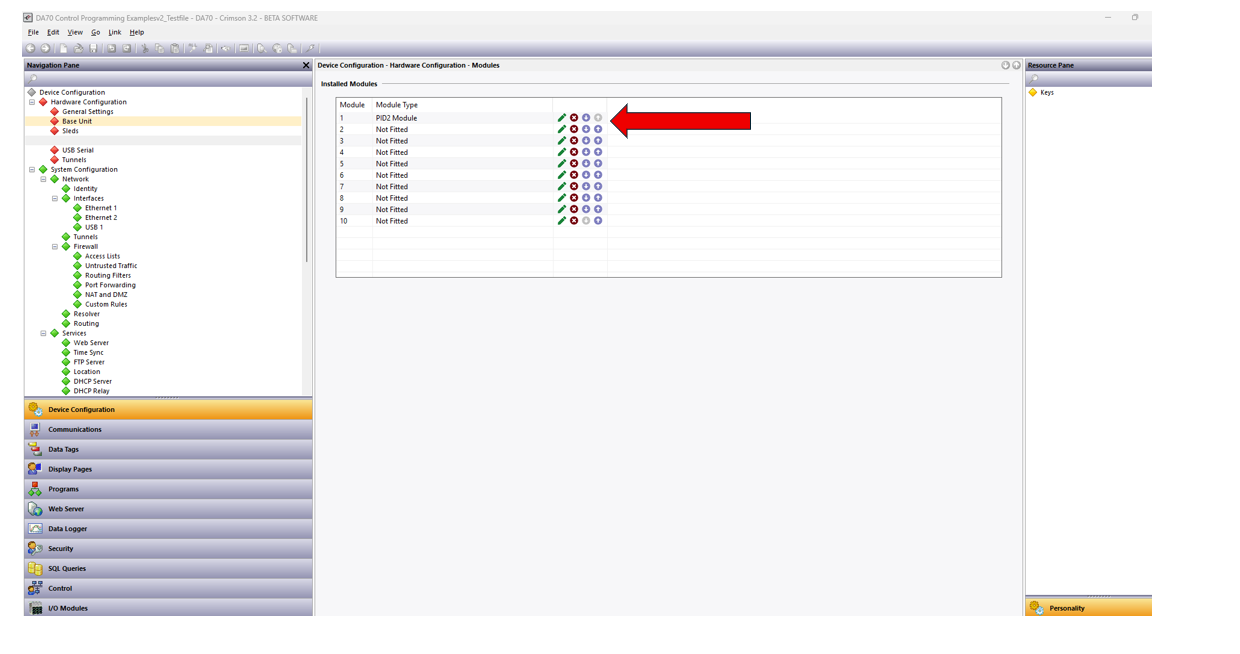Edit module 1 PID2 Module with pencil icon
The height and width of the screenshot is (654, 1240).
pos(562,118)
